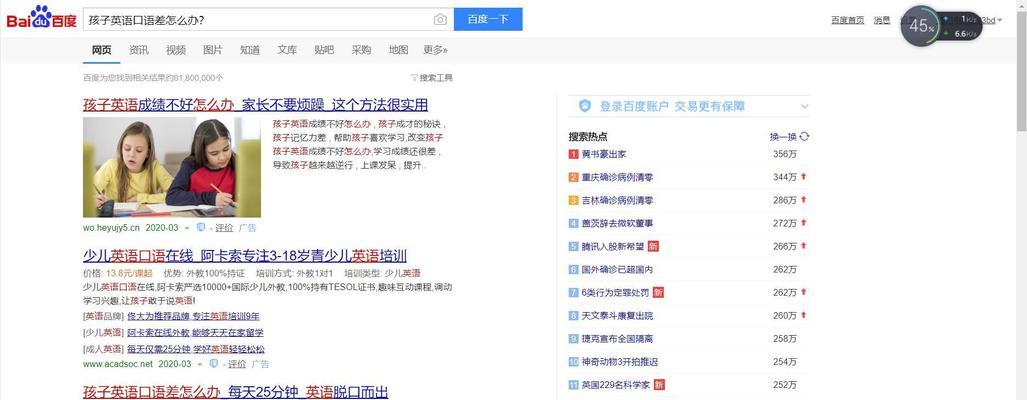Click the shield icon in login banner
Viewport: 1027px width, 400px height.
coord(585,106)
